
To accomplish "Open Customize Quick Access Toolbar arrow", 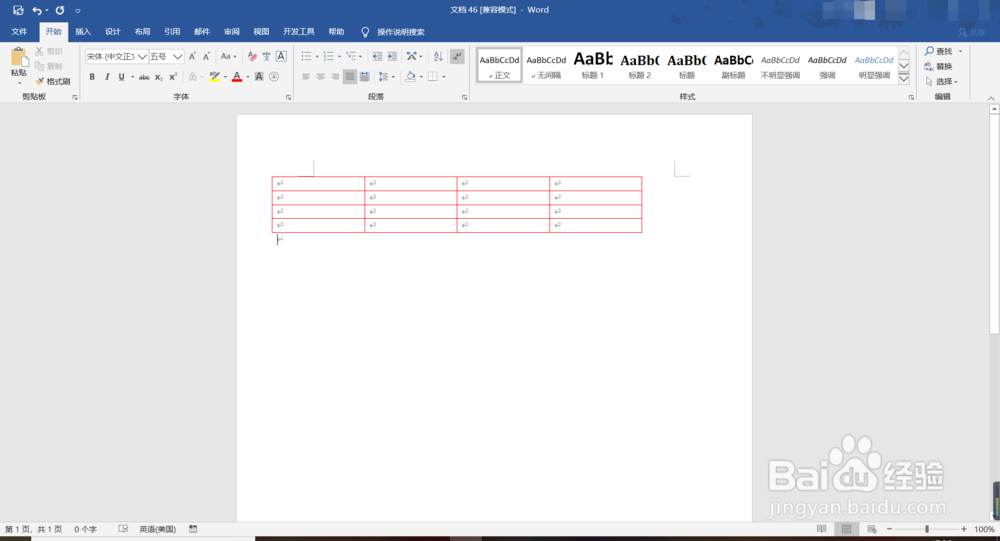I will pos(78,11).
